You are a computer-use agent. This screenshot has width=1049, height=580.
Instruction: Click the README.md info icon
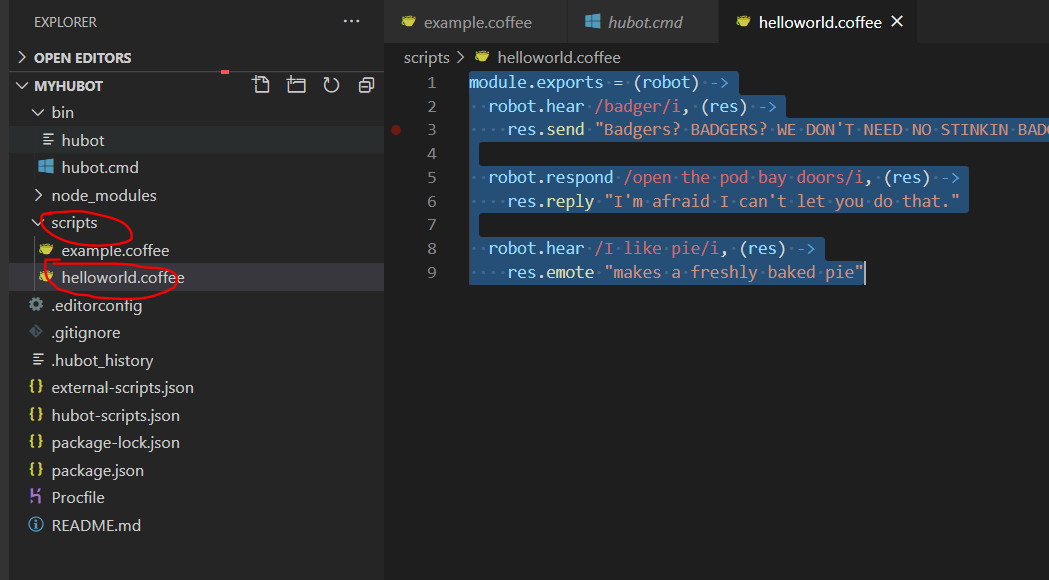36,525
